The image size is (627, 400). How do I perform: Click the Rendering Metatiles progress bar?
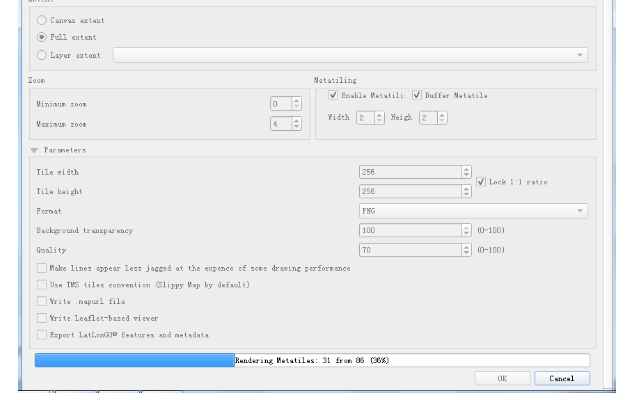click(312, 360)
